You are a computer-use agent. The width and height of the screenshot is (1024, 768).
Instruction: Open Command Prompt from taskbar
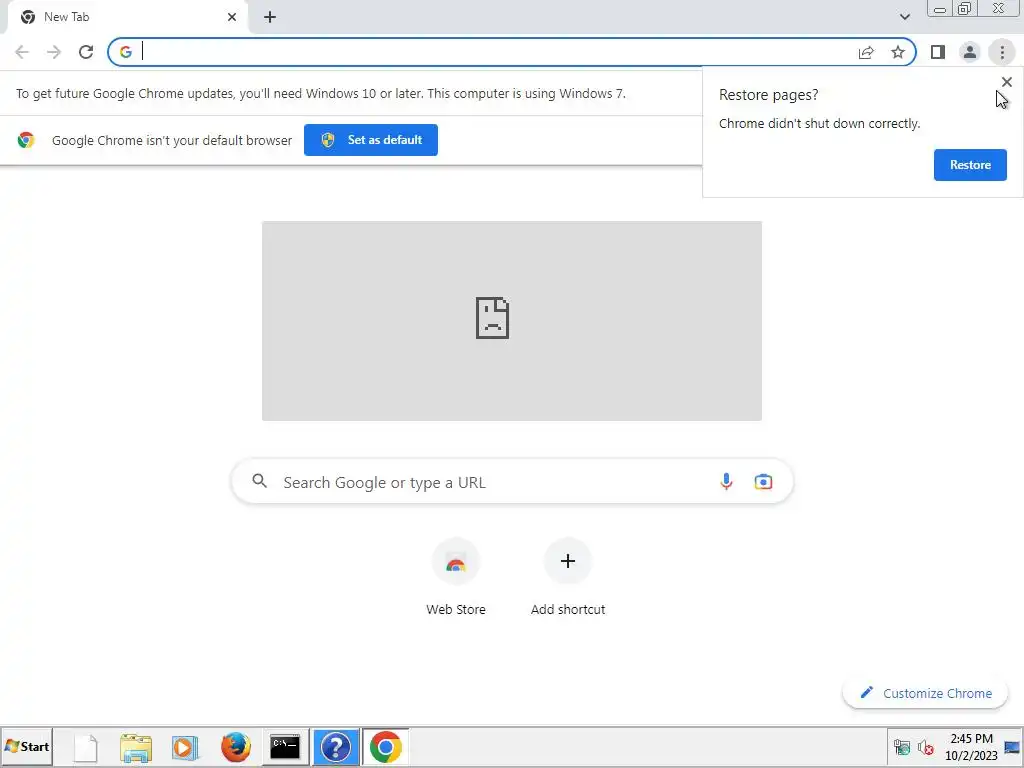coord(285,747)
